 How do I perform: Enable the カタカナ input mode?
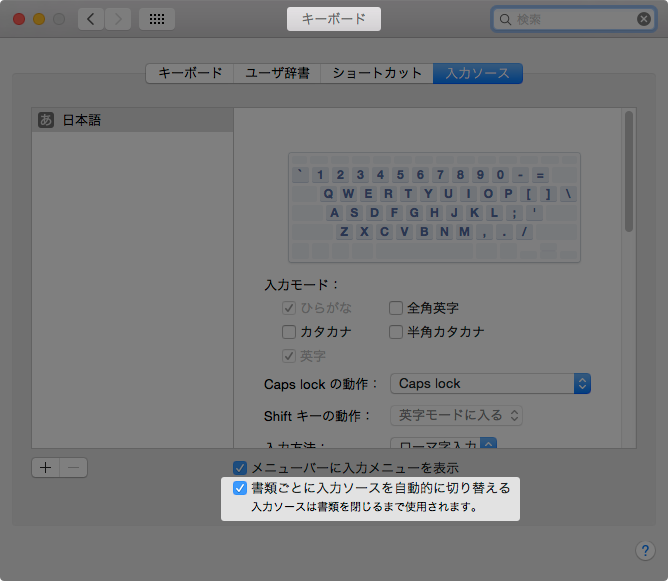289,332
